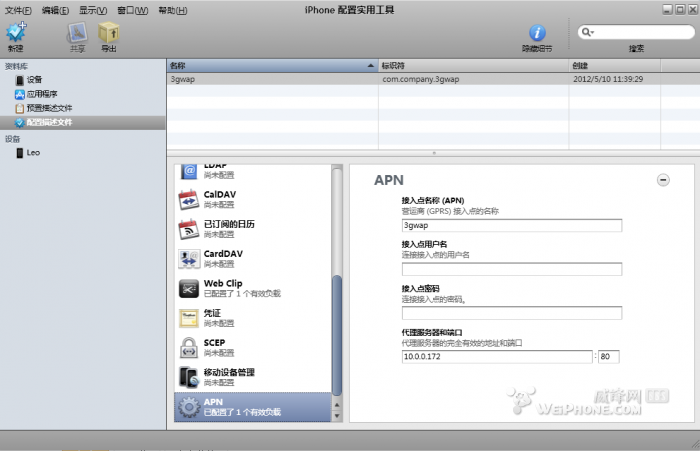Click the APN access point name field
700x451 pixels.
[512, 226]
